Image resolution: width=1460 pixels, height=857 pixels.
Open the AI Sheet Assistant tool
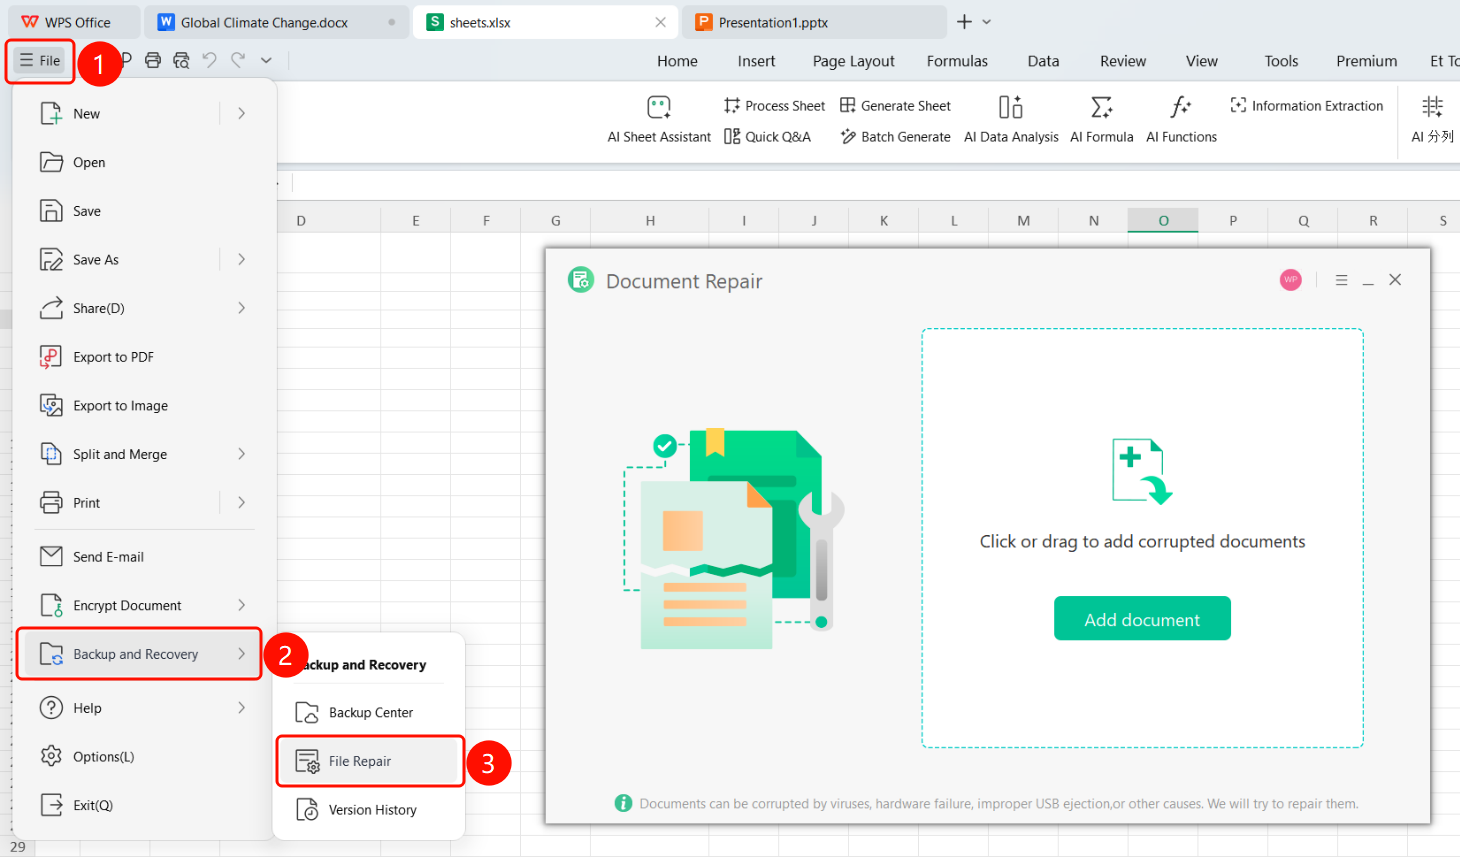coord(659,119)
